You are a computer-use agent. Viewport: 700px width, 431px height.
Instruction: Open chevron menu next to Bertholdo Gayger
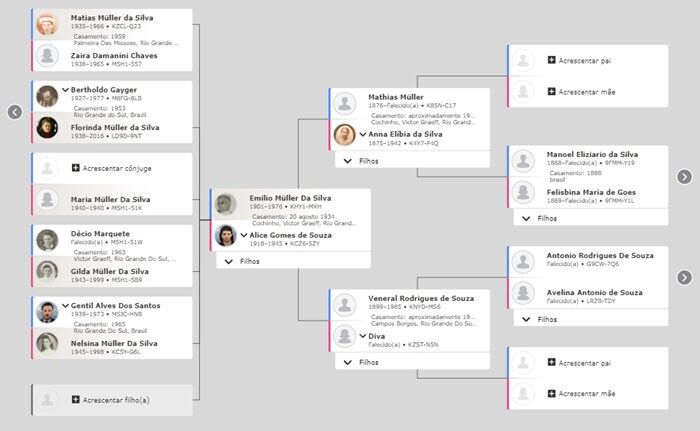coord(65,91)
